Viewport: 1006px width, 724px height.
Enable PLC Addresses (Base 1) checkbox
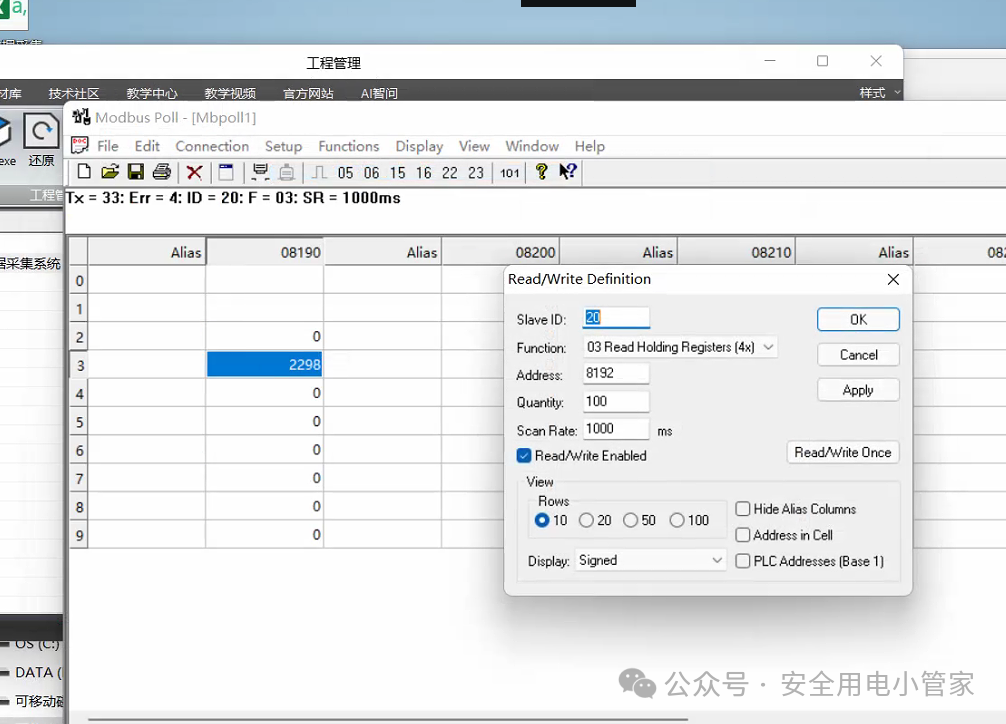click(x=743, y=561)
